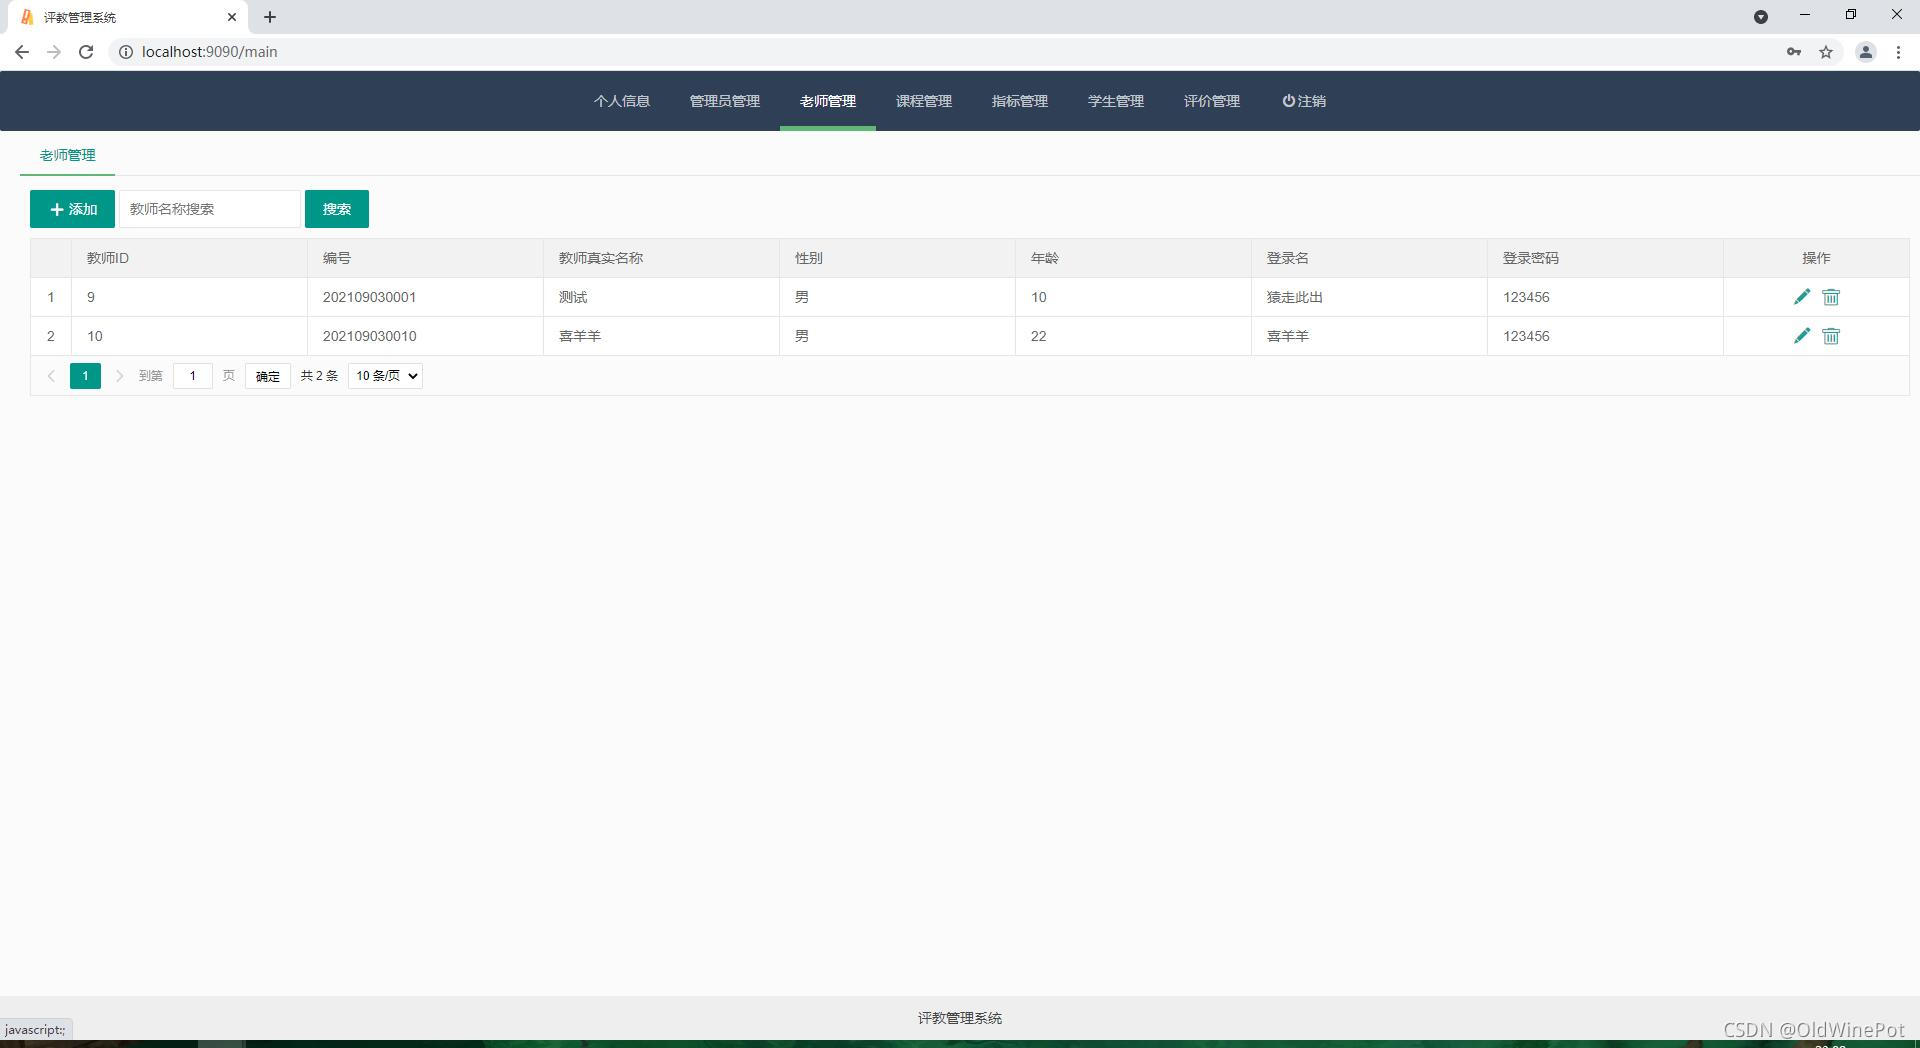Bookmark this page with star icon
Image resolution: width=1920 pixels, height=1048 pixels.
click(x=1826, y=52)
